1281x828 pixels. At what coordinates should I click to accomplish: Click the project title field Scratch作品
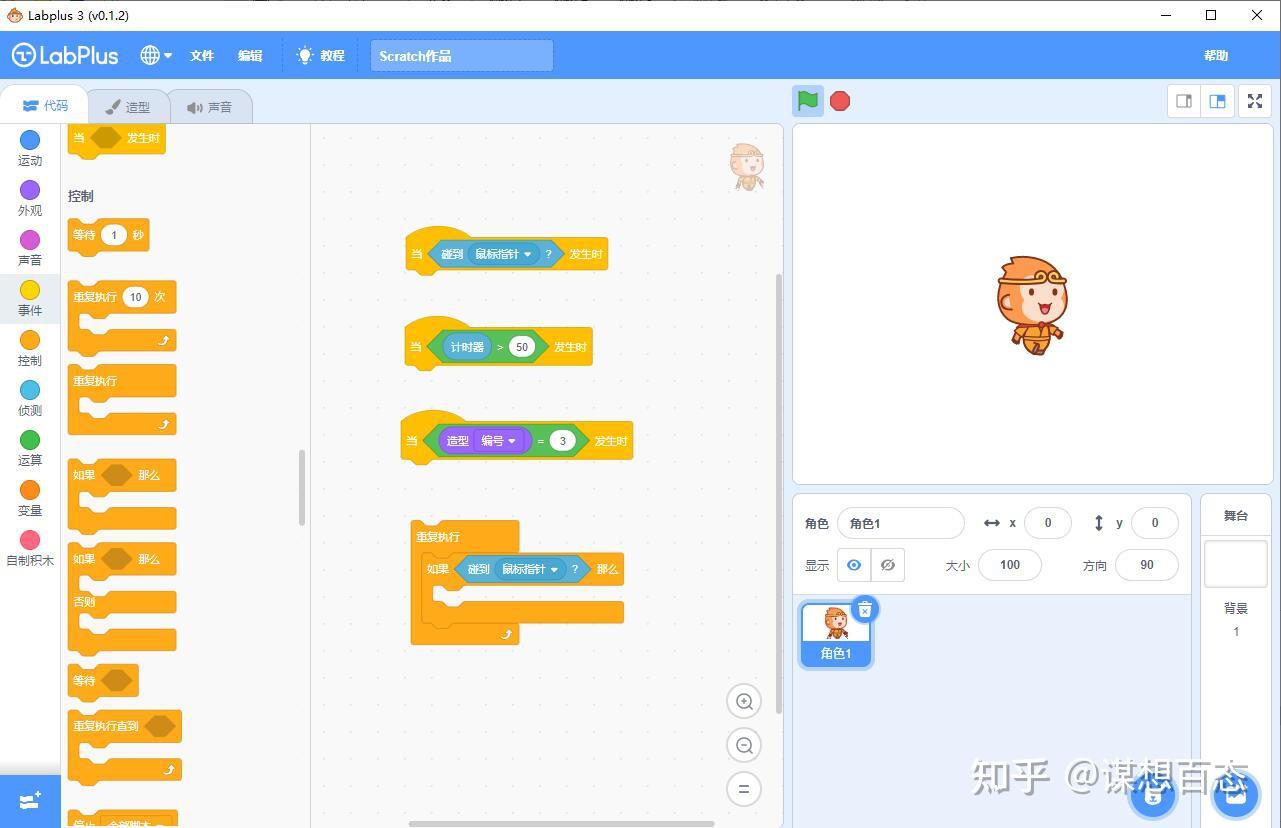point(460,55)
